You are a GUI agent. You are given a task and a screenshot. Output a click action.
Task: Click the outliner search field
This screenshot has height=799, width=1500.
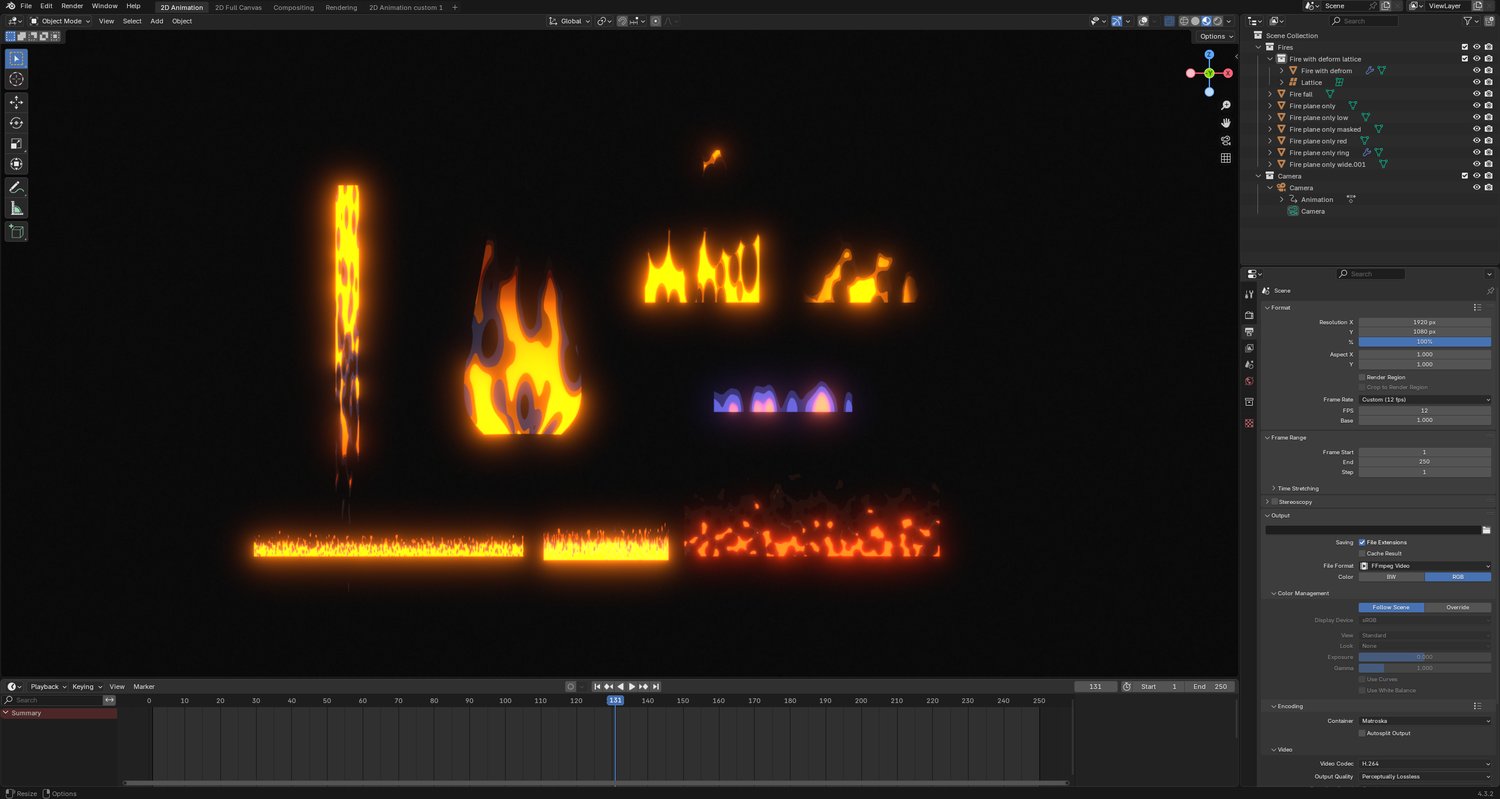click(1365, 21)
